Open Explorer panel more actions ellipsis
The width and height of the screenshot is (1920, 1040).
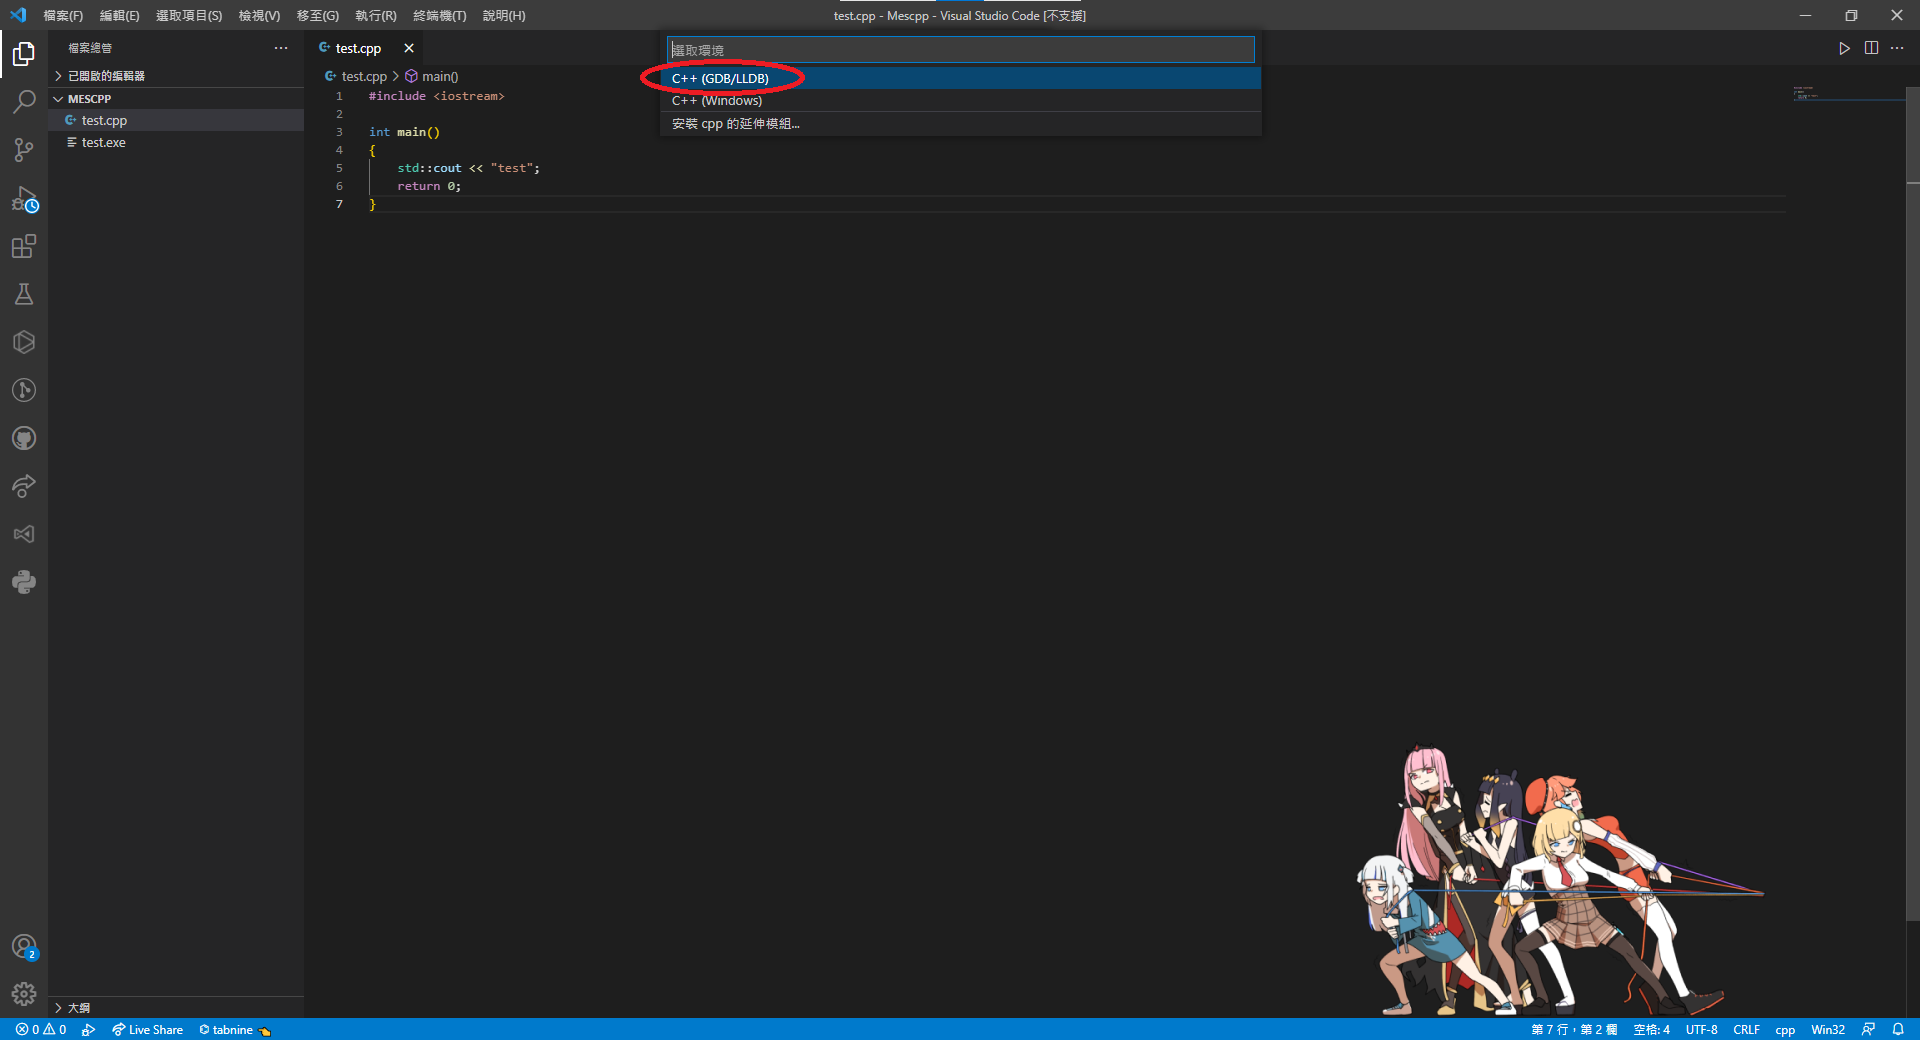[x=281, y=48]
